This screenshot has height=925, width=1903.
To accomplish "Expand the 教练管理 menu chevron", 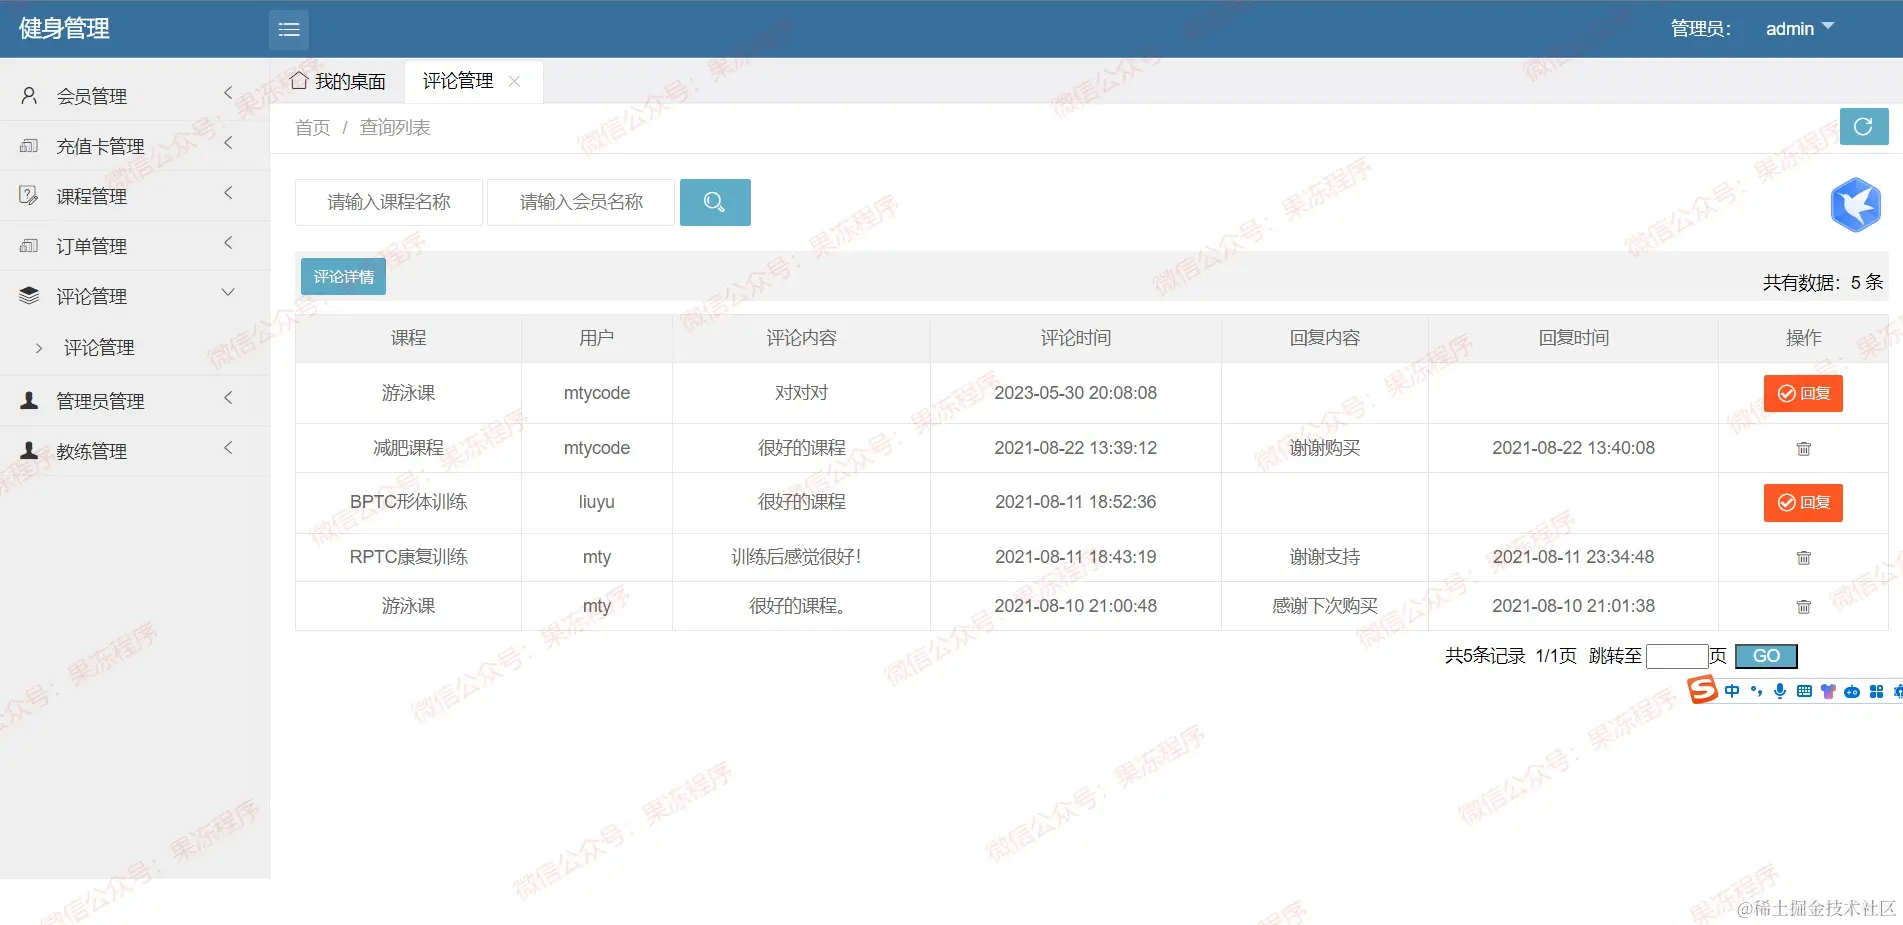I will [x=228, y=448].
